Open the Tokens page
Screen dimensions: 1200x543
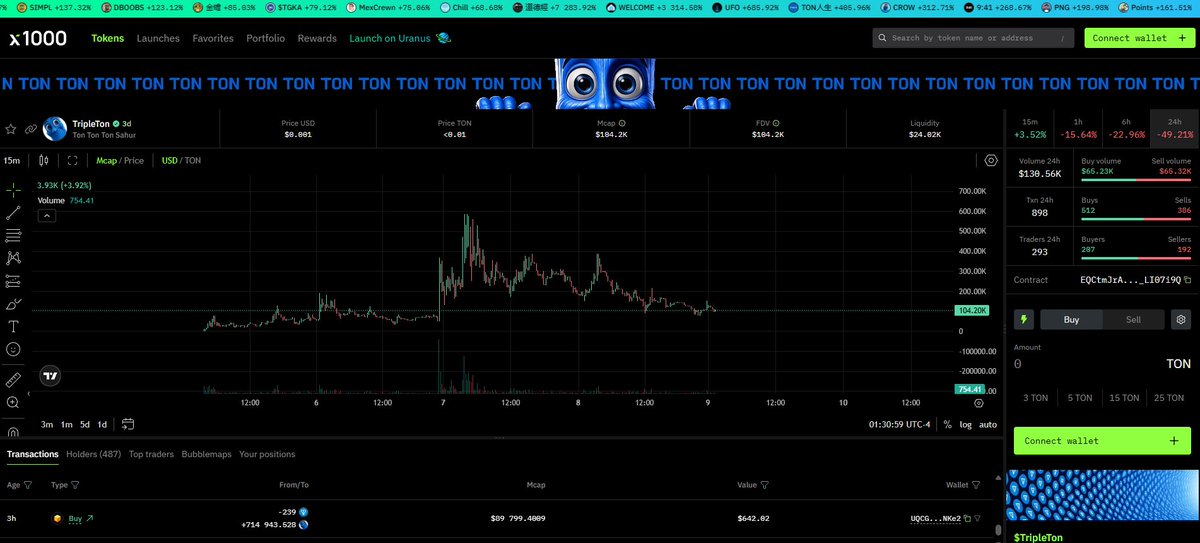107,38
